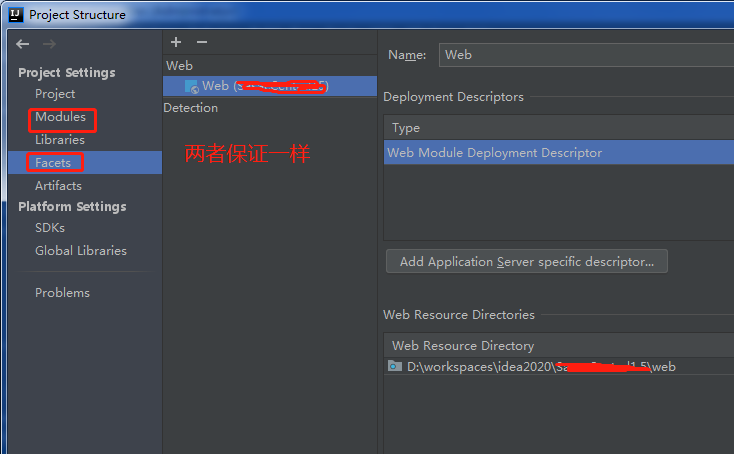The height and width of the screenshot is (454, 734).
Task: Click the Name input field containing Web
Action: pos(586,55)
